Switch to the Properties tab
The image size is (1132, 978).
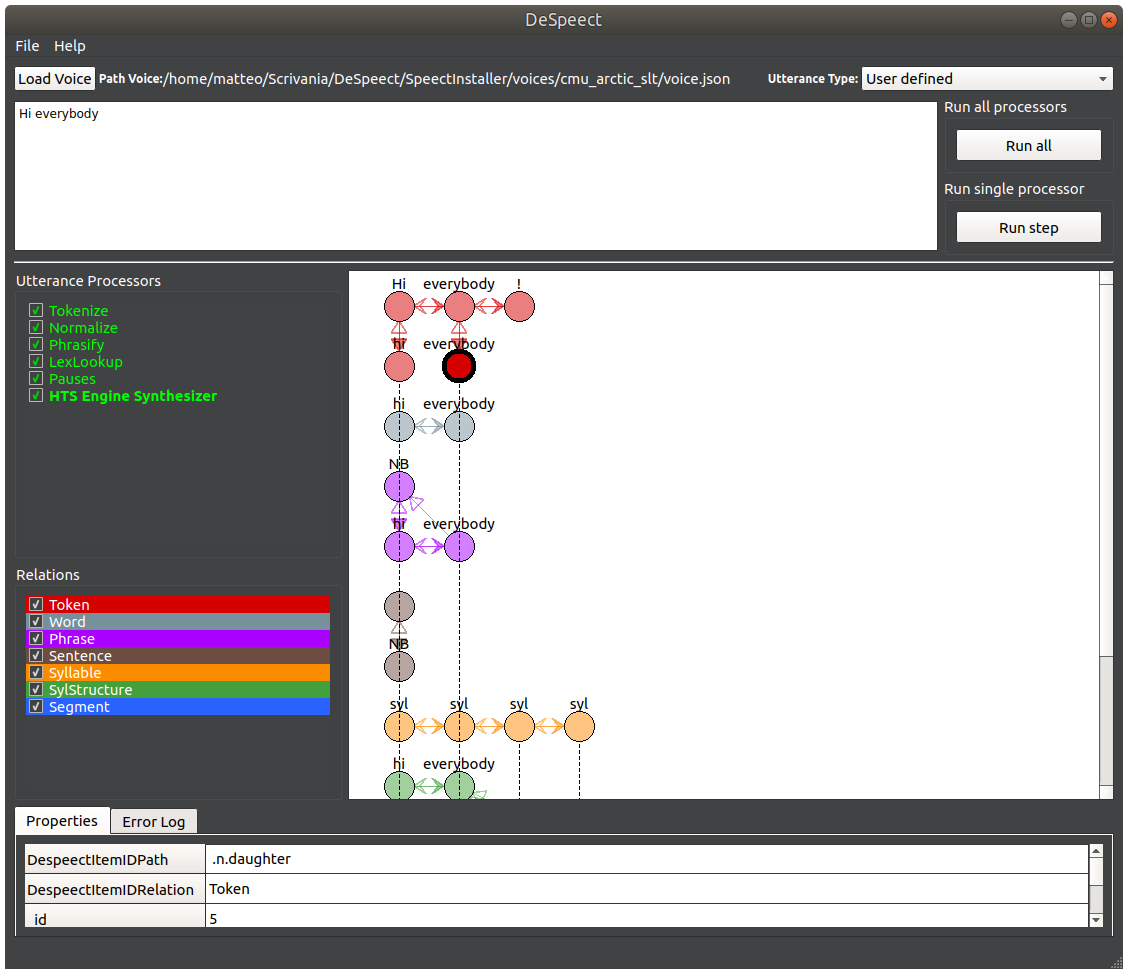[x=62, y=821]
